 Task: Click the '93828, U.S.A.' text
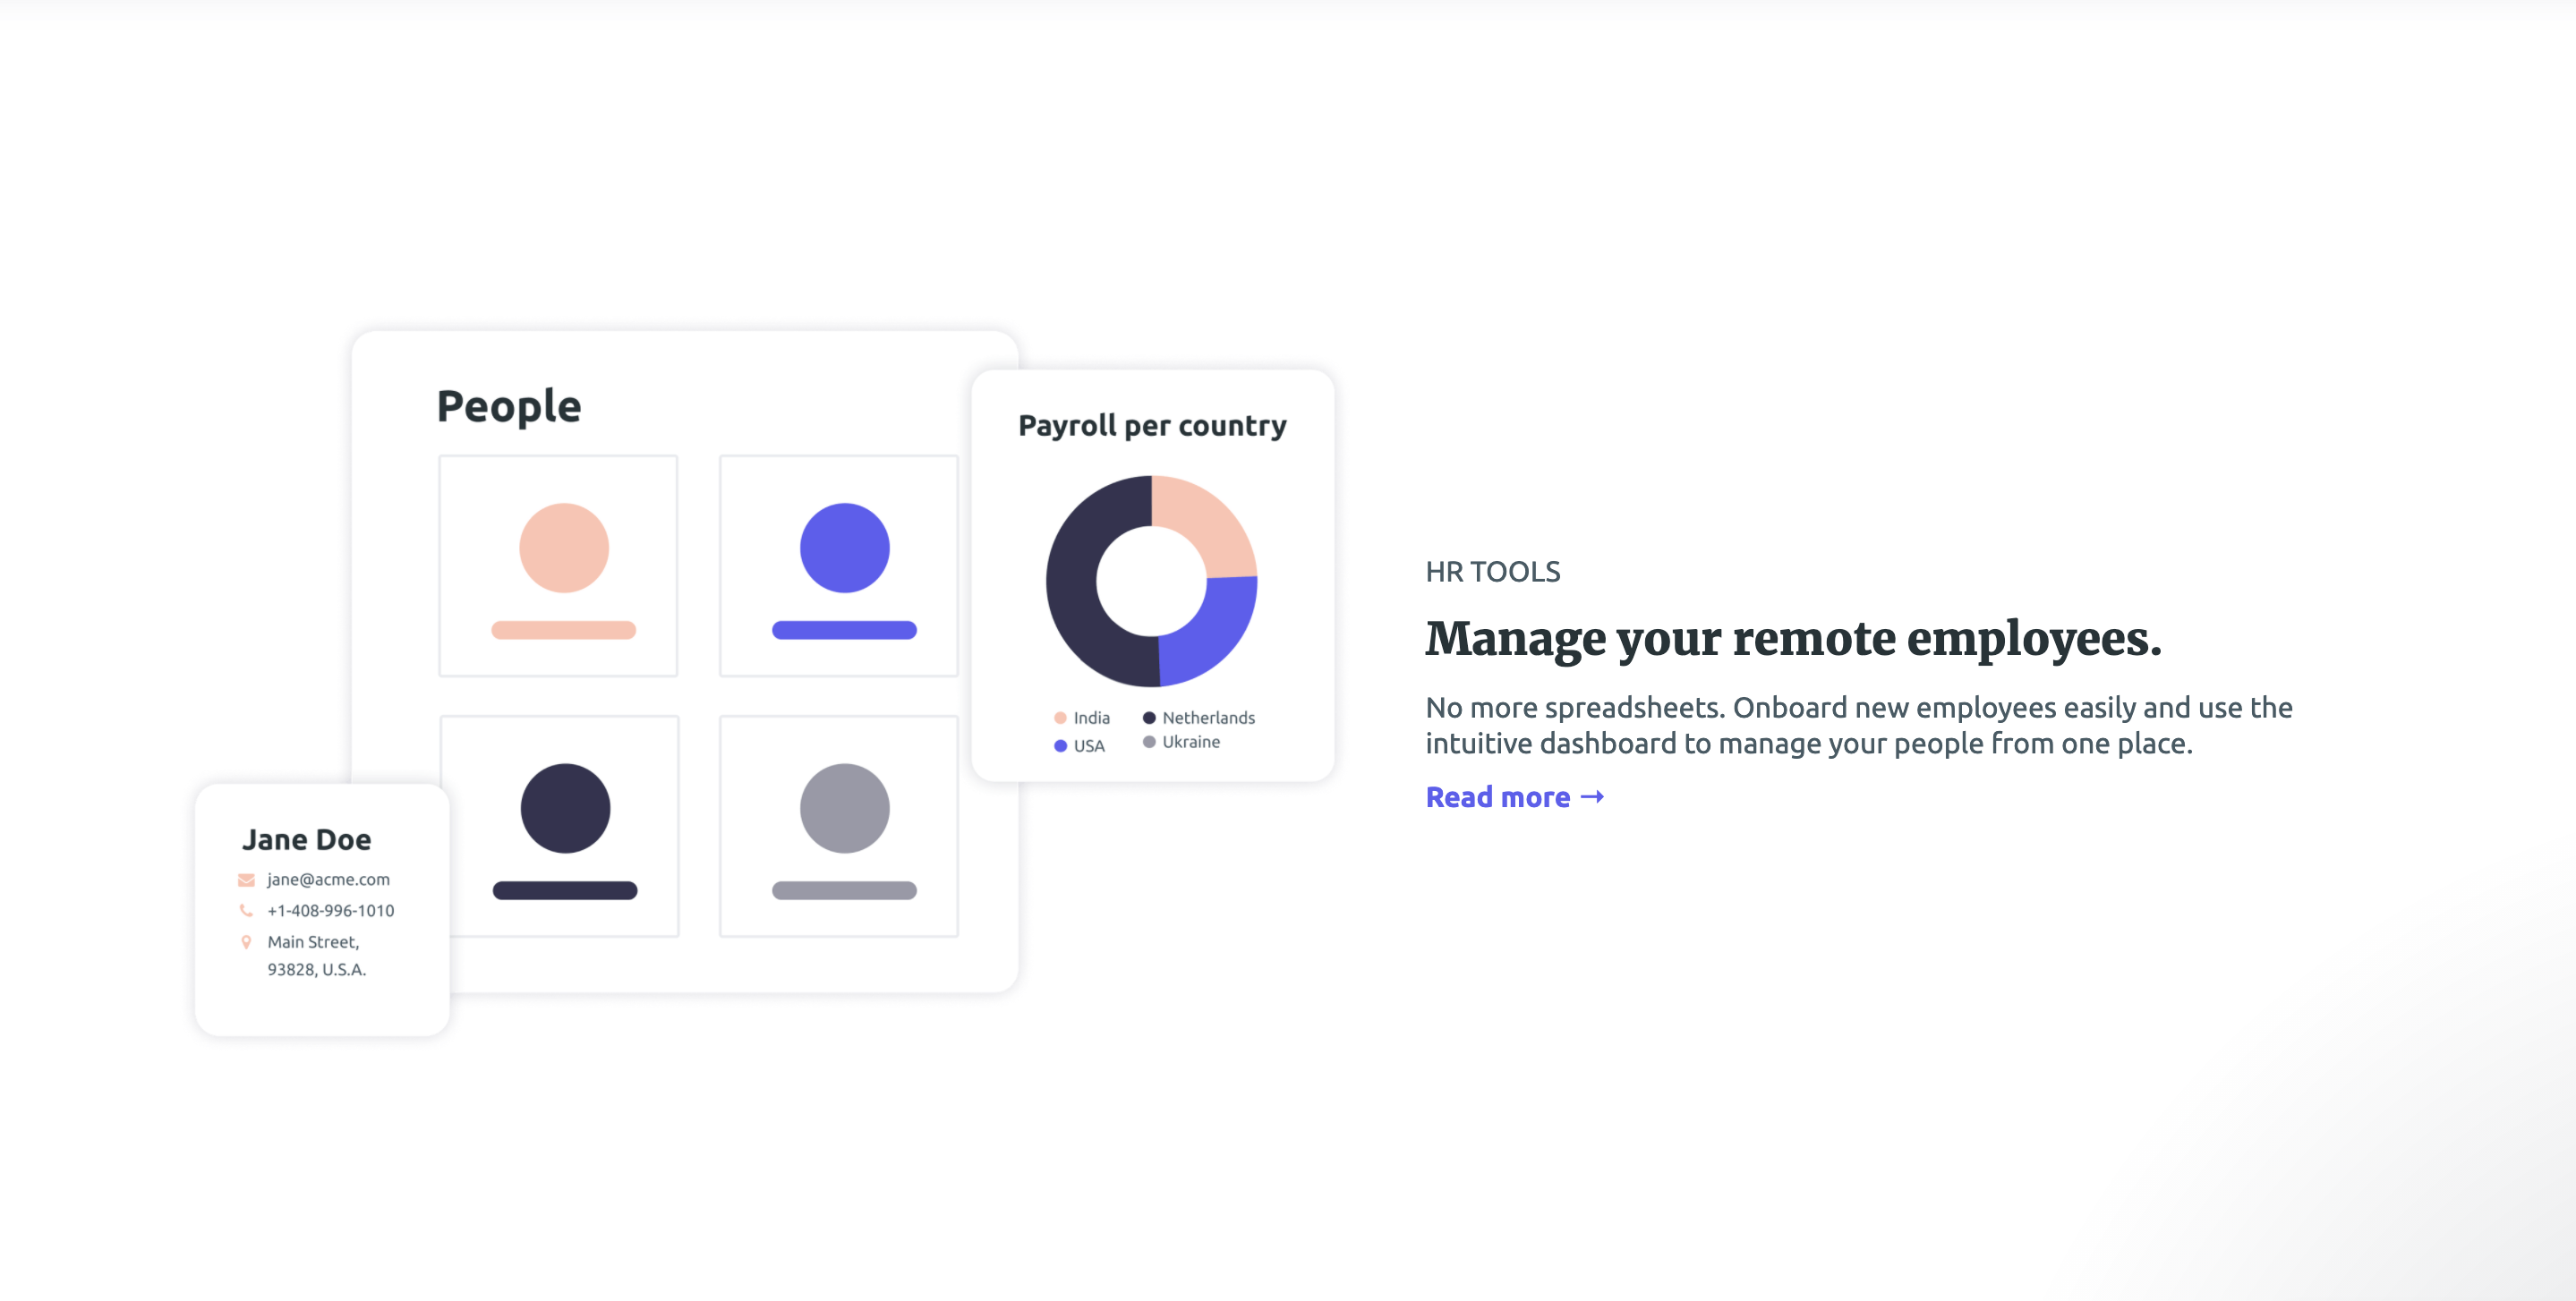click(x=317, y=970)
